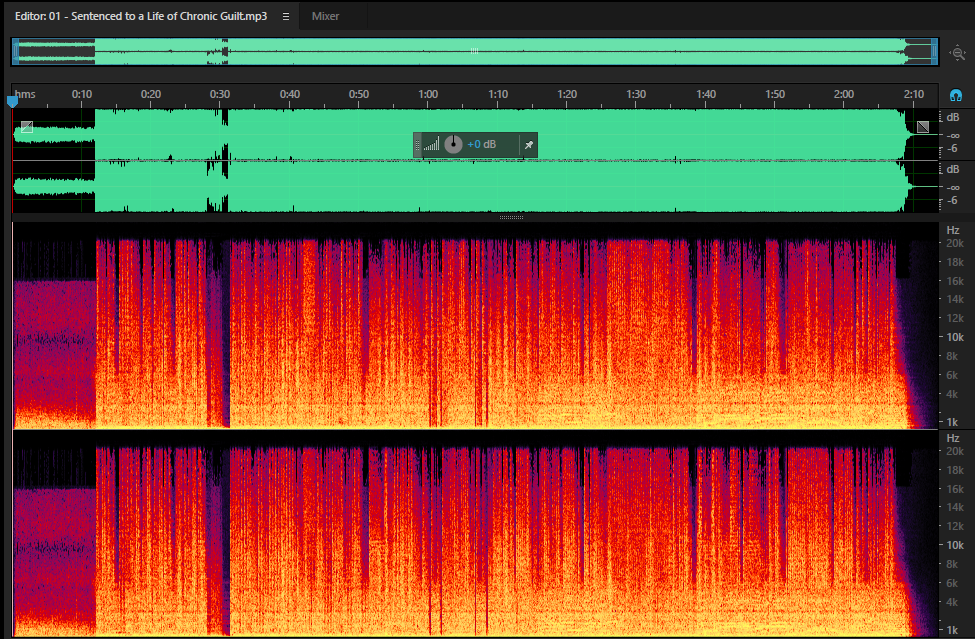Click the bottom spectrogram Hz label
Screen dimensions: 975x639
click(953, 438)
